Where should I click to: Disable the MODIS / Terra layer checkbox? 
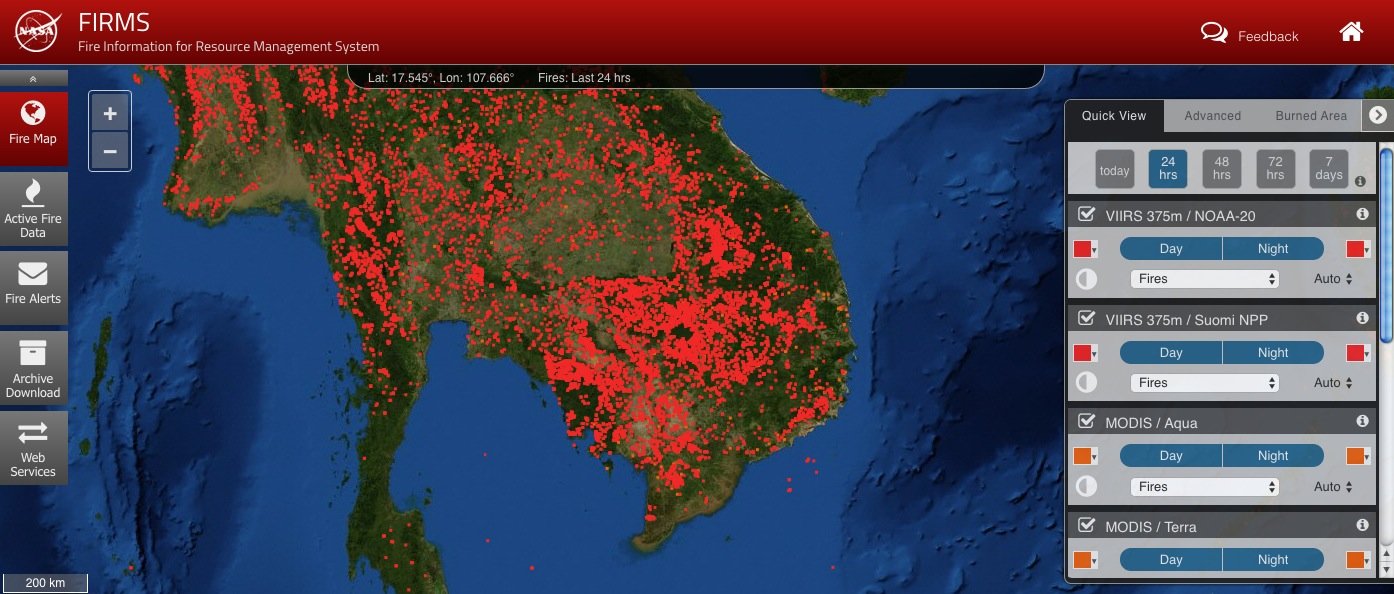[1087, 525]
